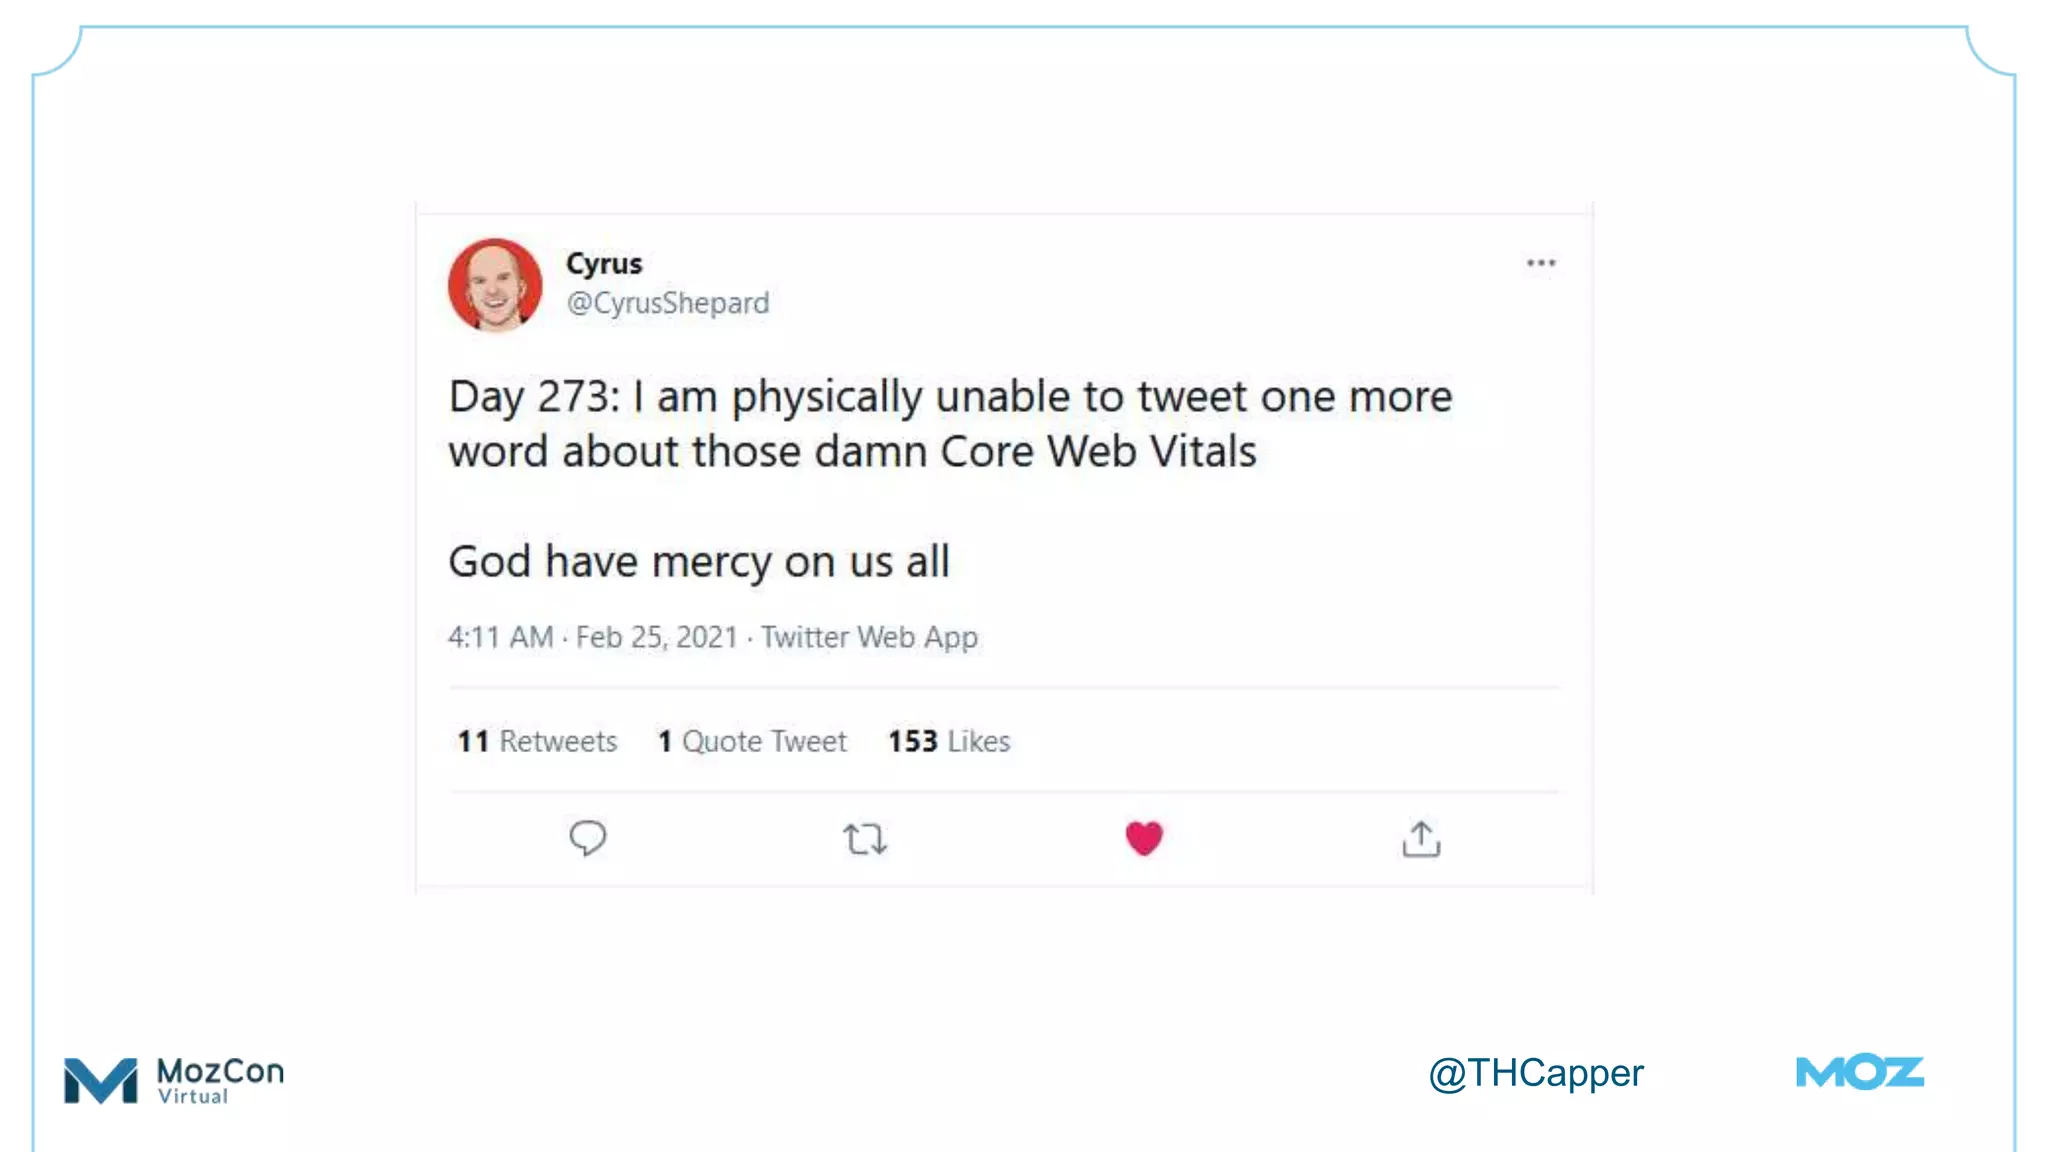Screen dimensions: 2048x1152
Task: Open the Cyrus display name profile link
Action: pyautogui.click(x=604, y=263)
